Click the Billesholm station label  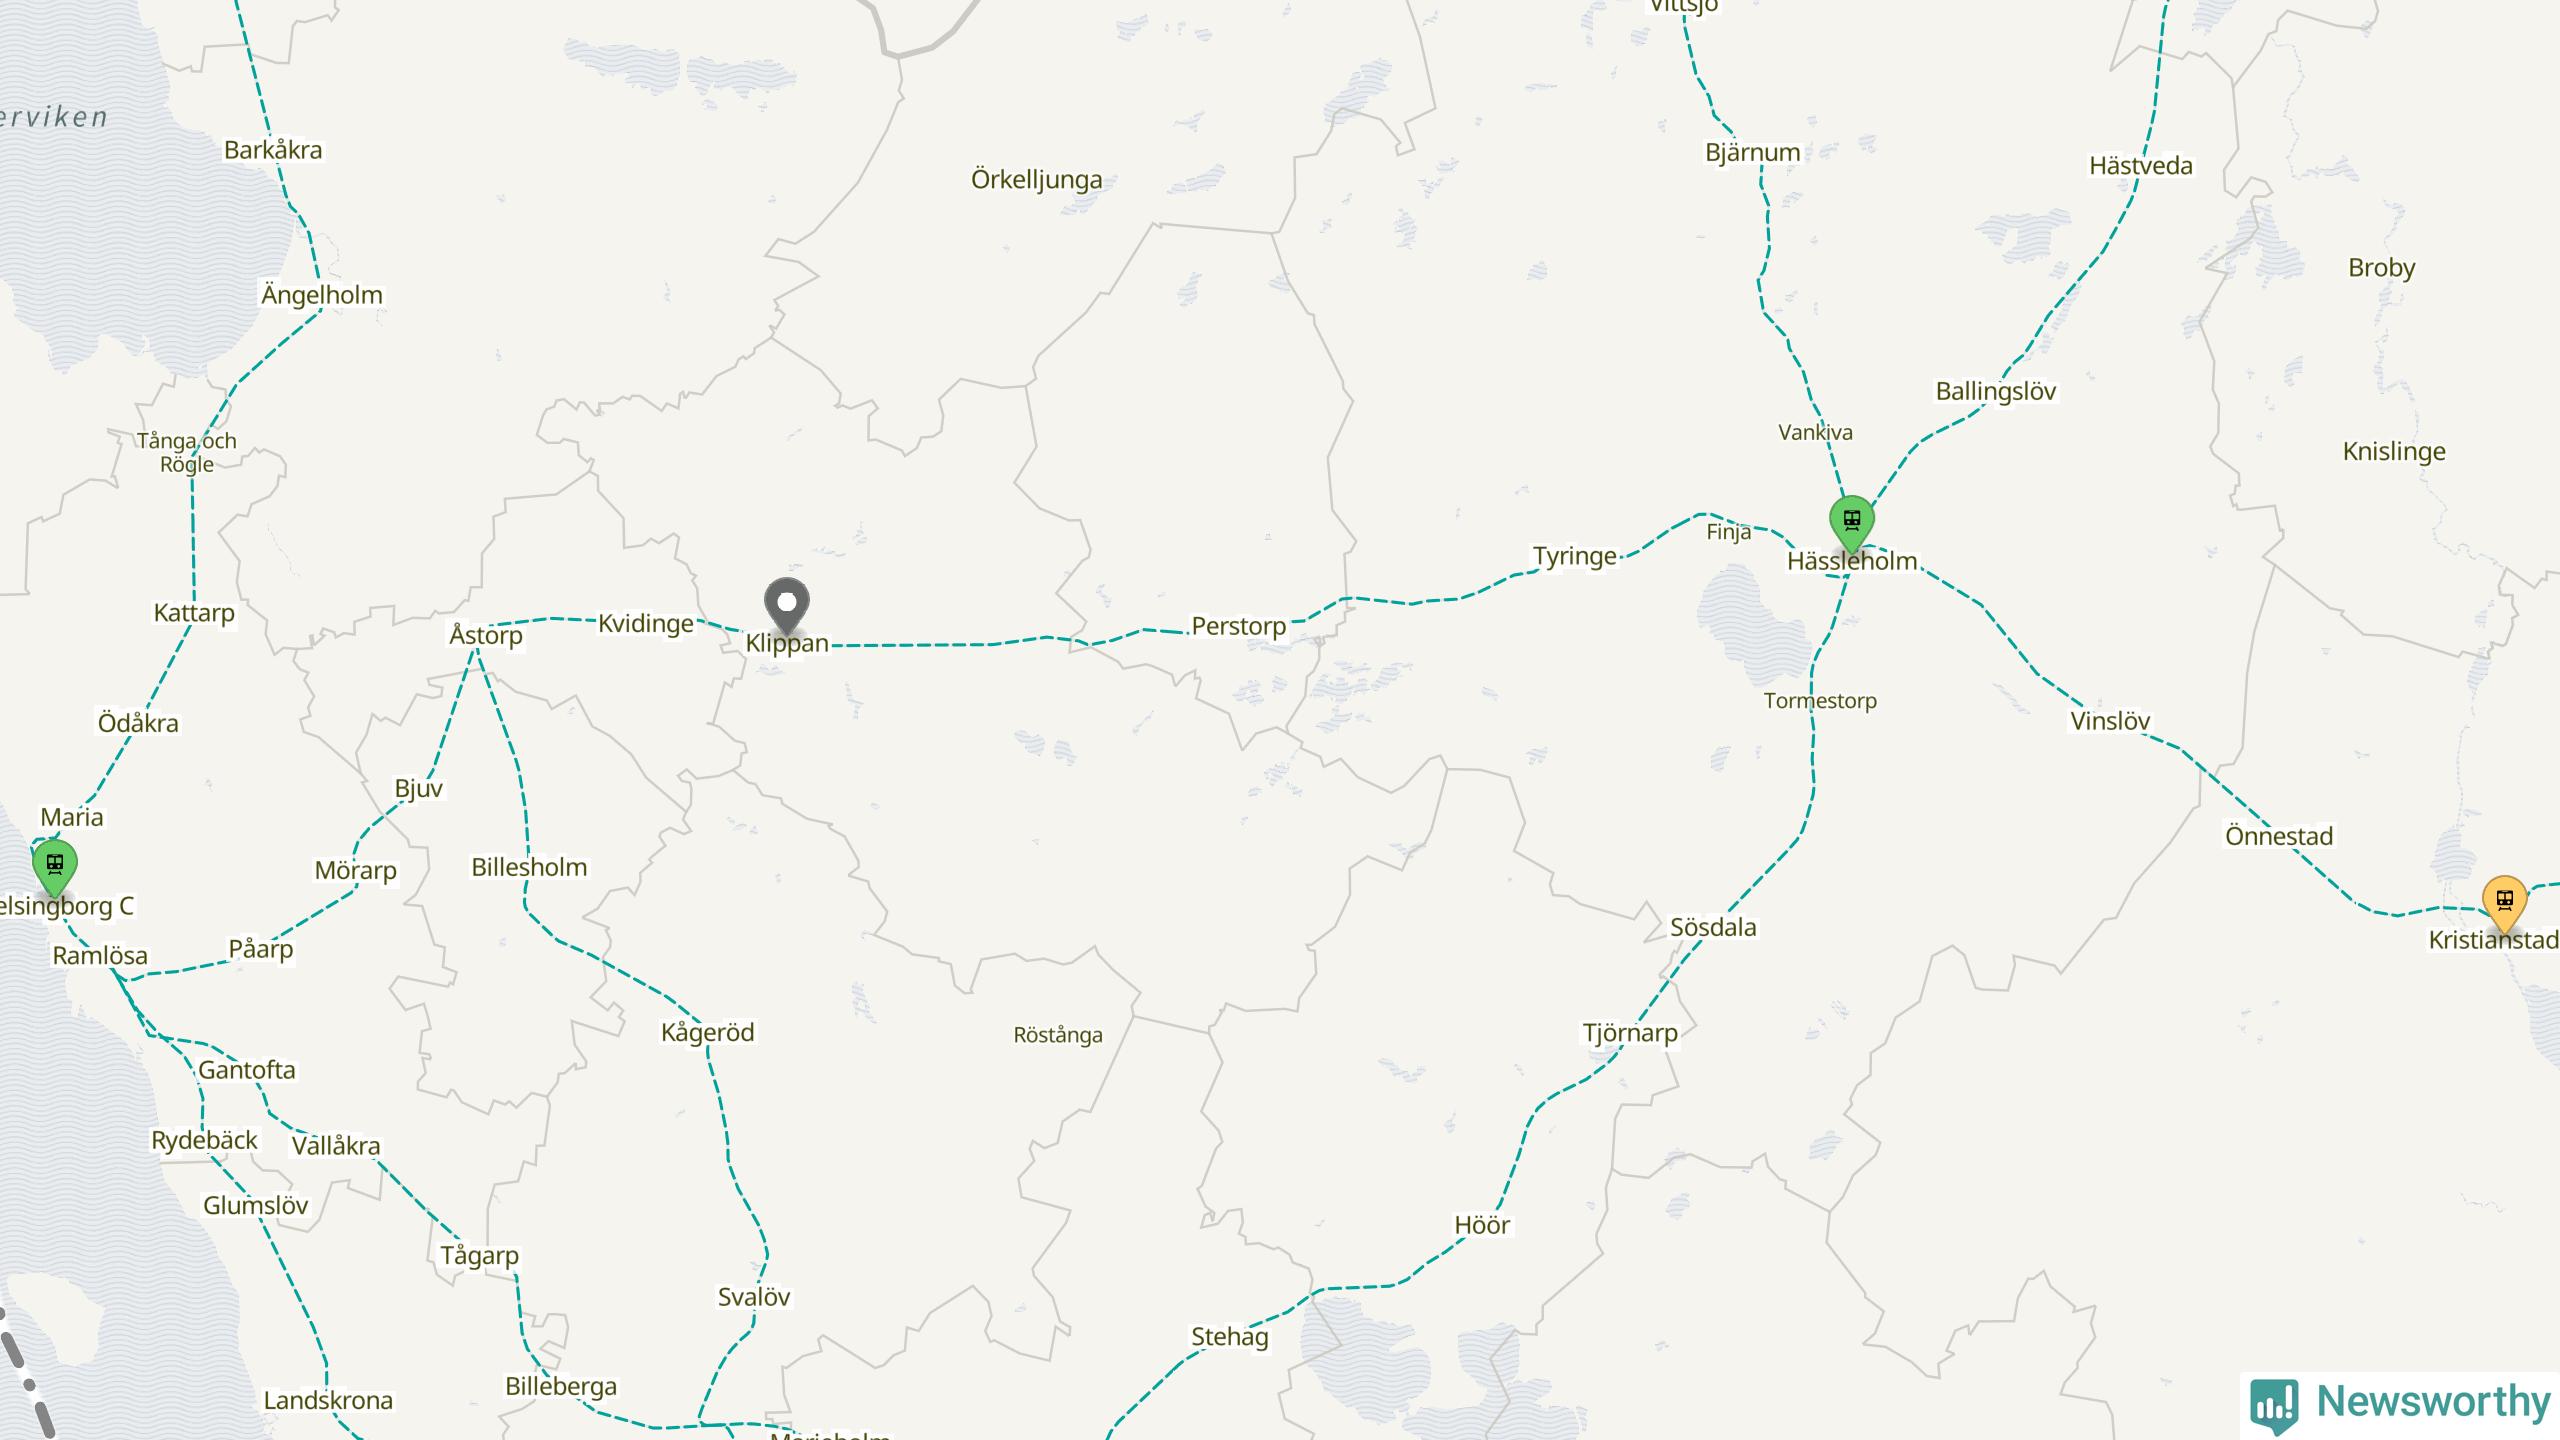[529, 867]
